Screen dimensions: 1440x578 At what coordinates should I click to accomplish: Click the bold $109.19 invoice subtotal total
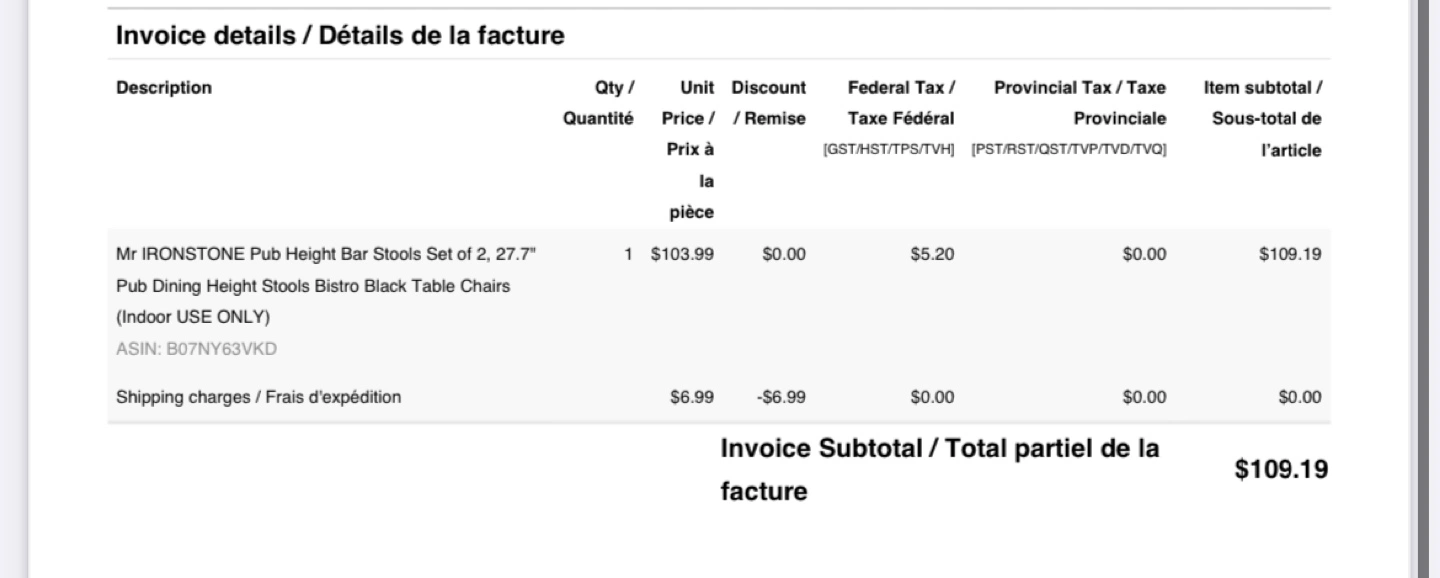(1282, 471)
